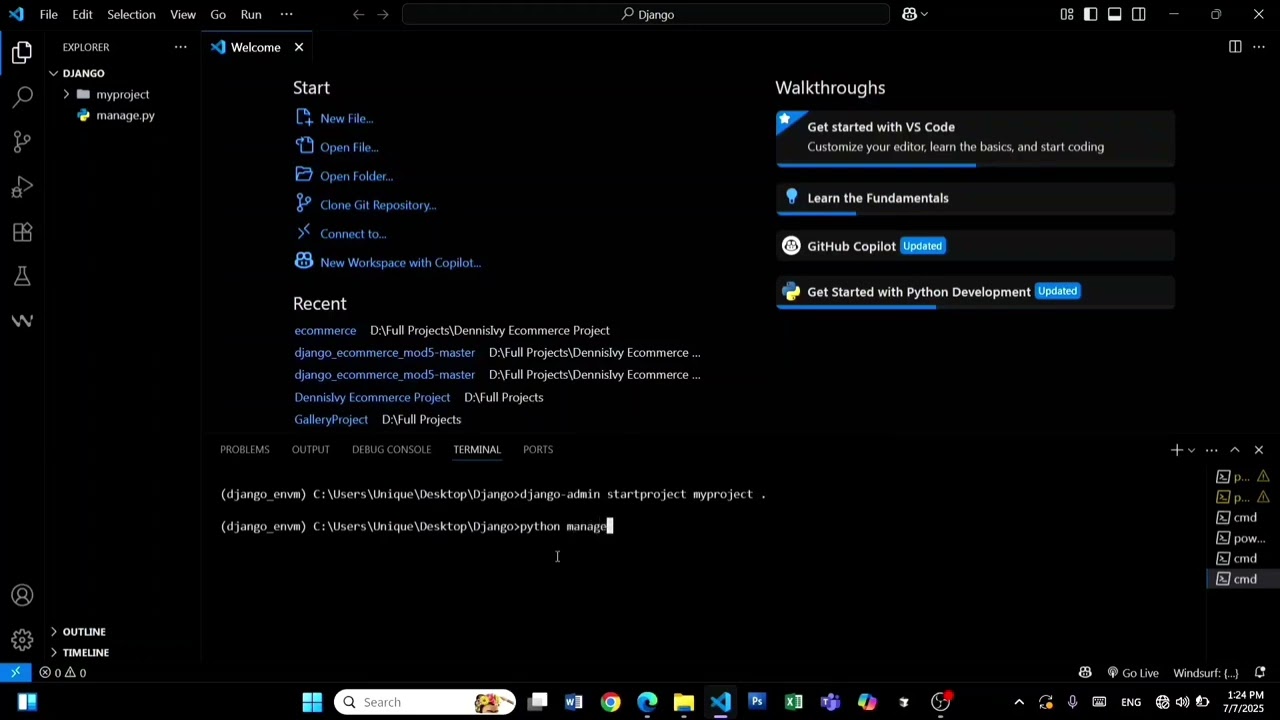Open recent project ecommerce
The width and height of the screenshot is (1280, 720).
(325, 331)
